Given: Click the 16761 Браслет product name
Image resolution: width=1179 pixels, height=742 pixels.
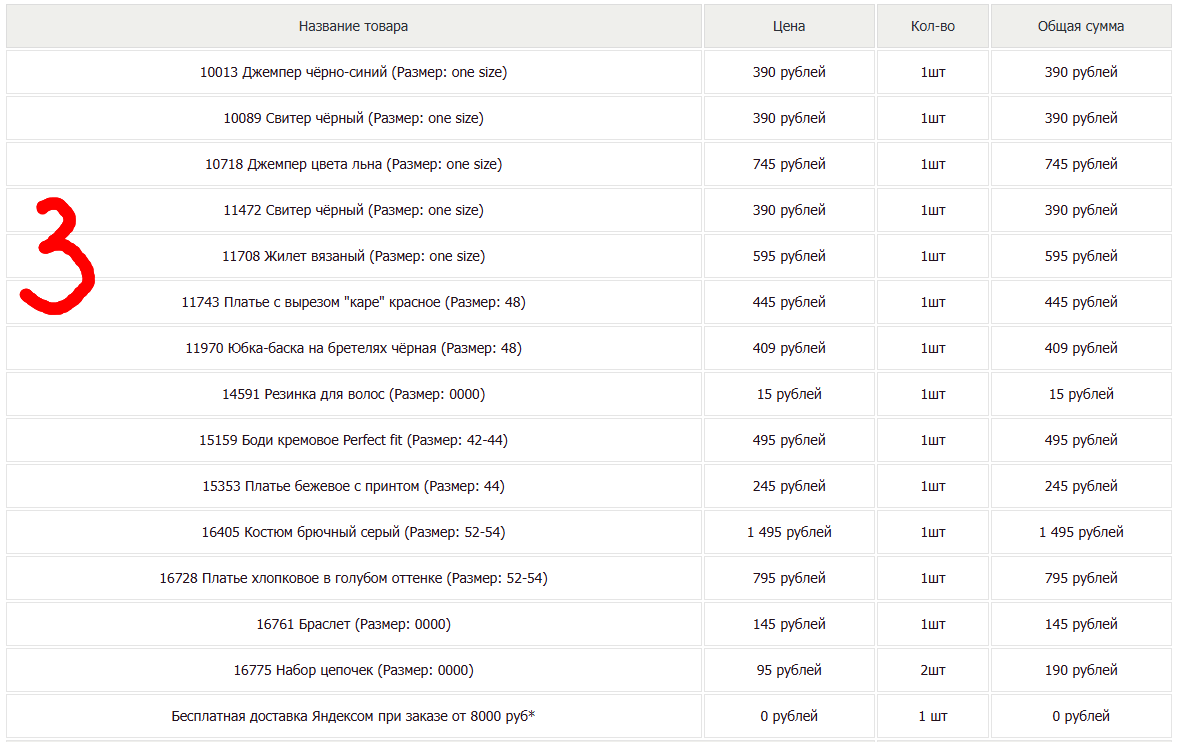Looking at the screenshot, I should click(x=353, y=624).
